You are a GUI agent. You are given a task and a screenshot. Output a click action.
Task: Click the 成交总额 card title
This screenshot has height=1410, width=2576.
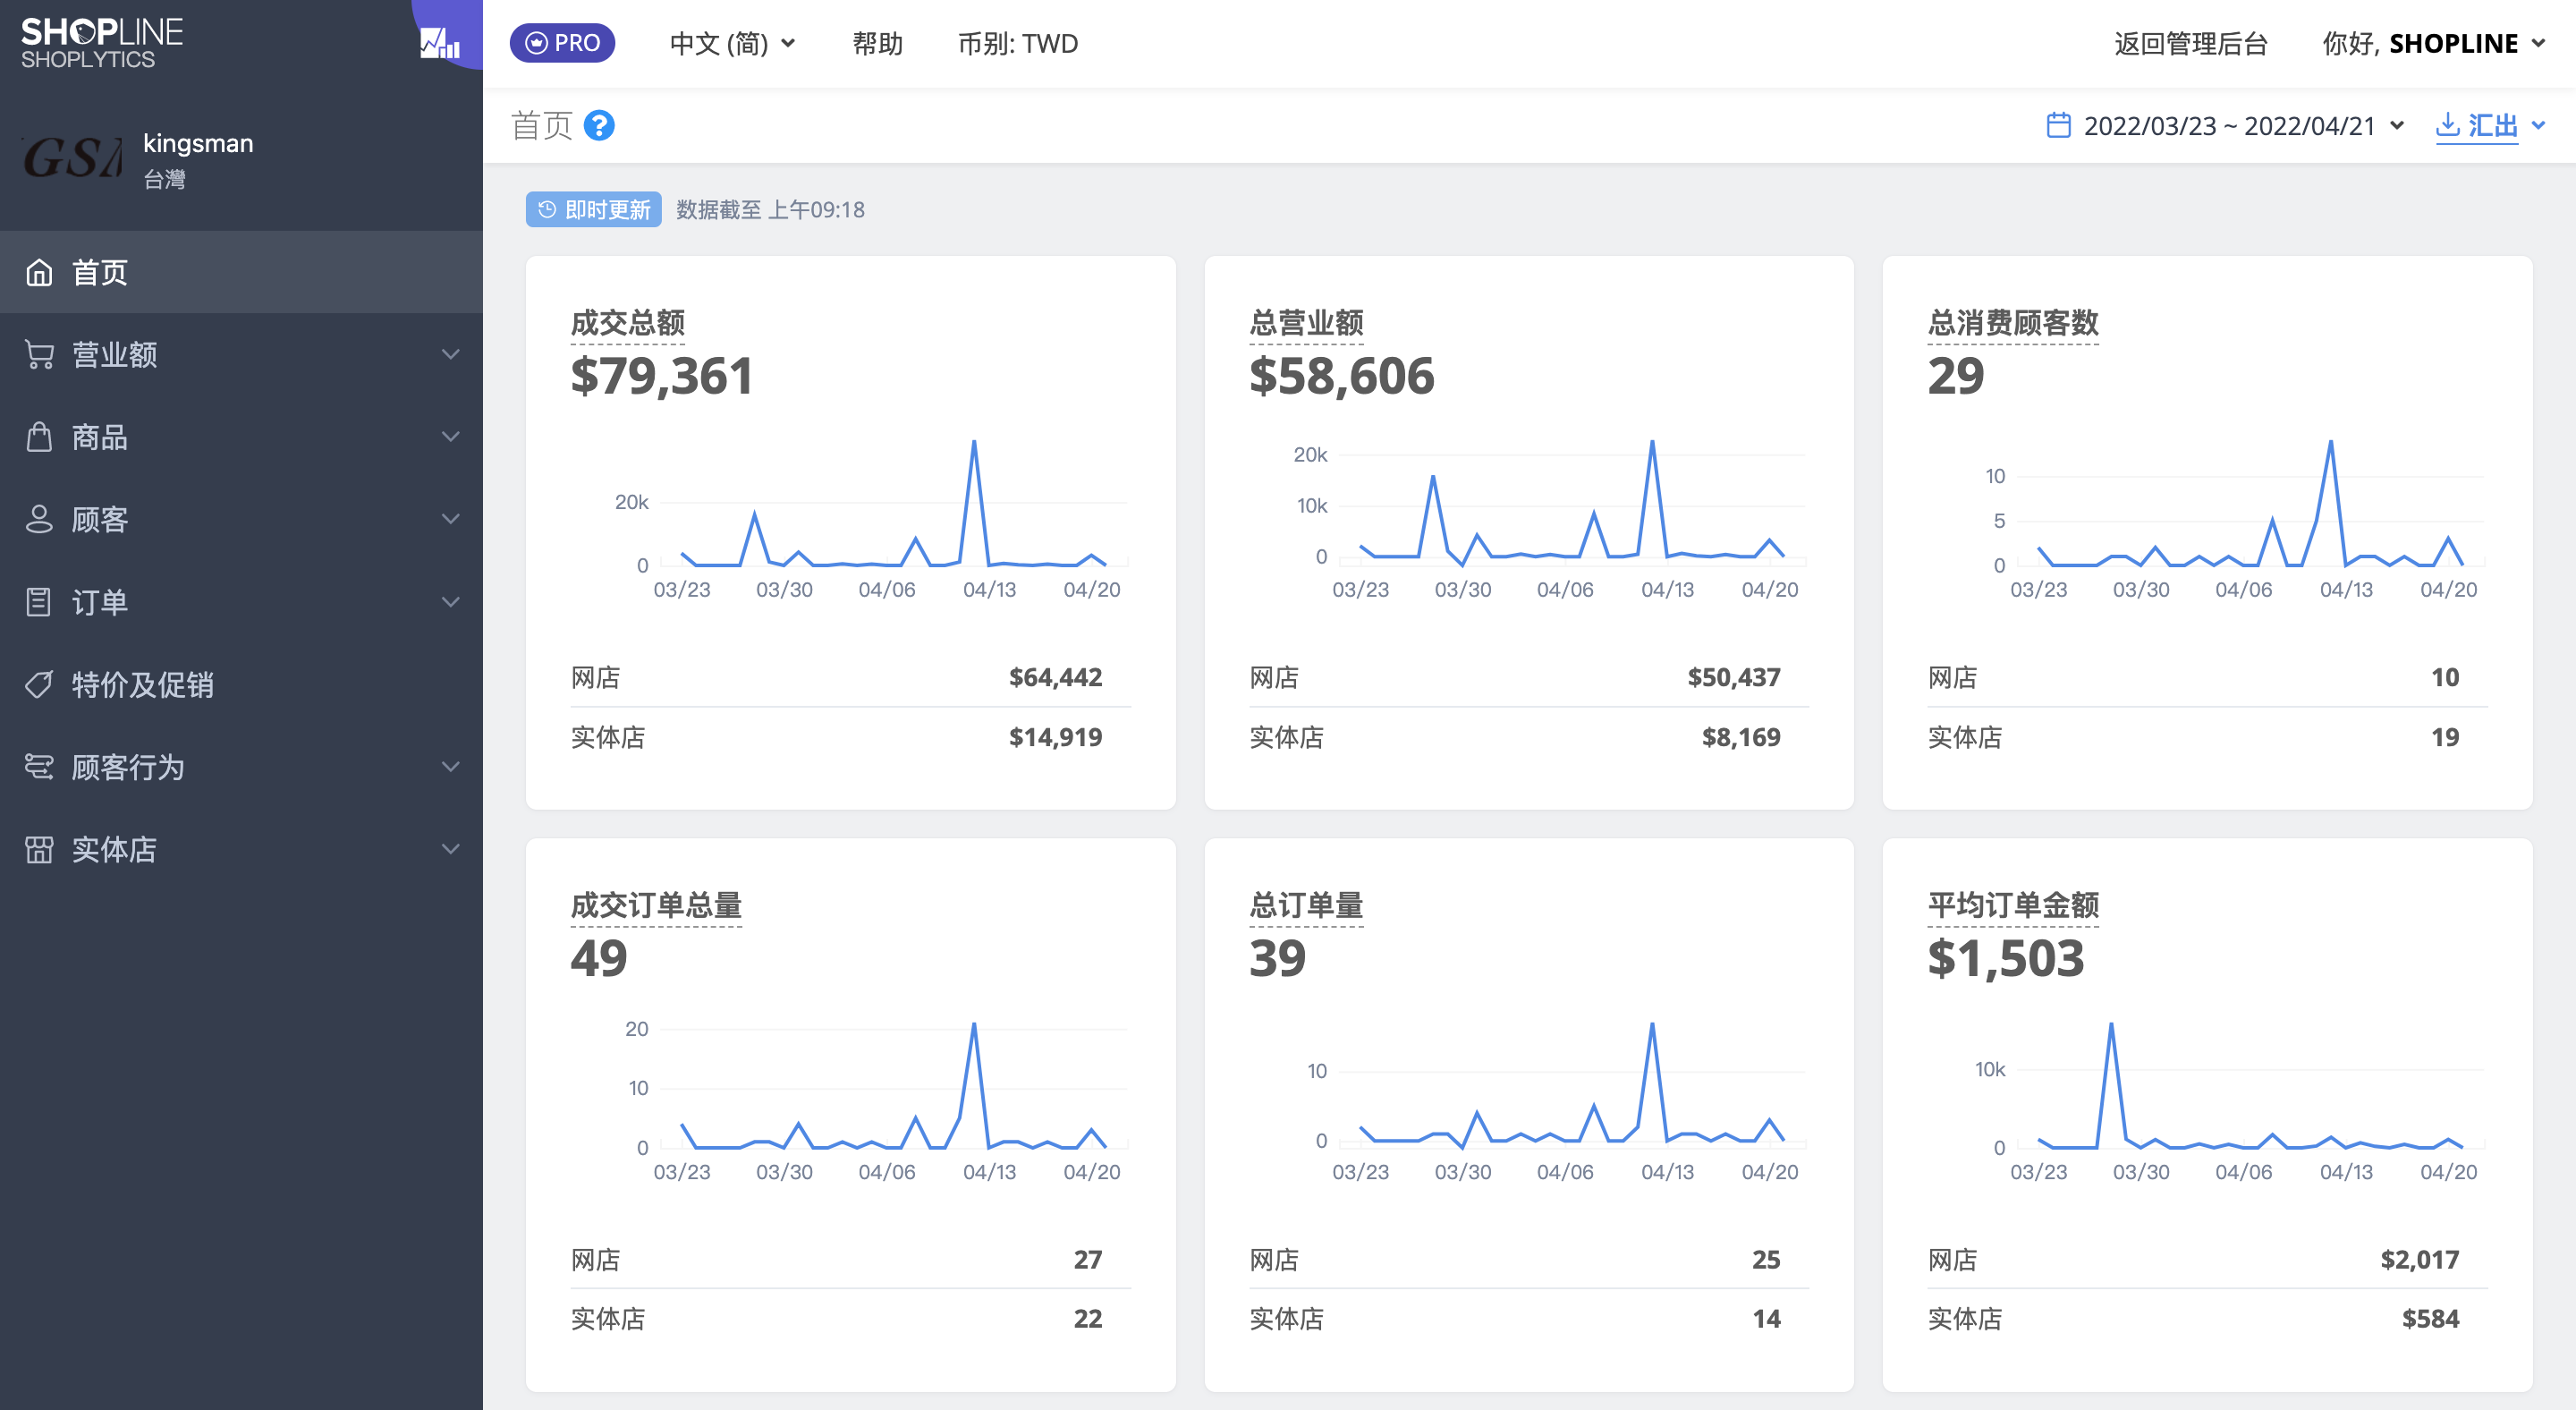pos(627,322)
